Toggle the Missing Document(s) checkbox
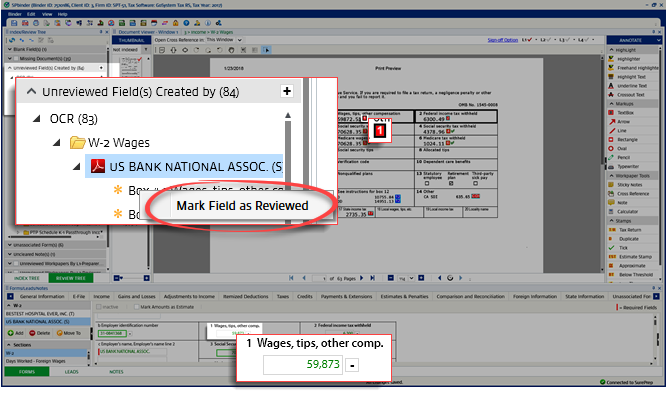 coord(16,59)
